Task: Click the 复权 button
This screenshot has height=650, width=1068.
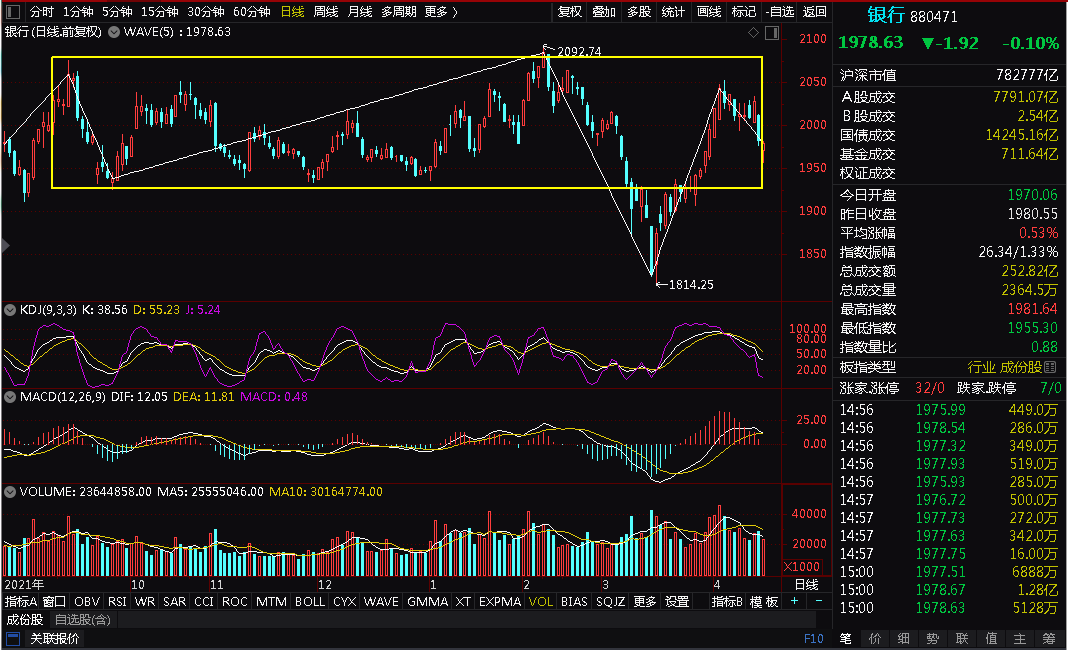Action: (570, 12)
